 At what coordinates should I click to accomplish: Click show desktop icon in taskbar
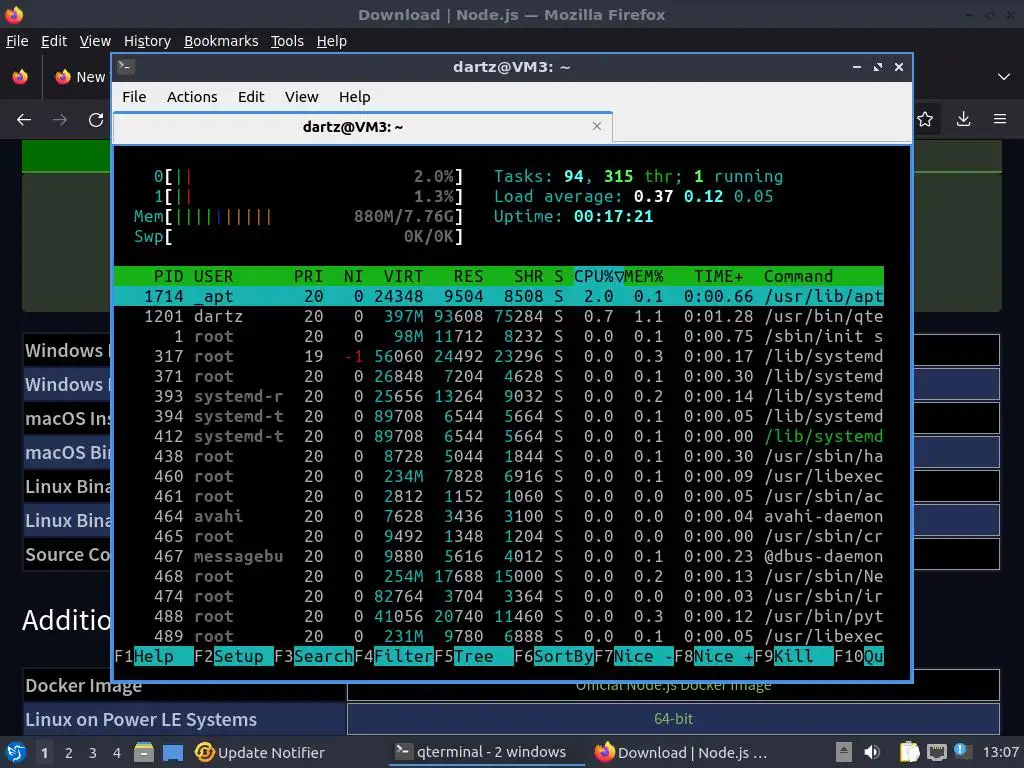pyautogui.click(x=172, y=753)
